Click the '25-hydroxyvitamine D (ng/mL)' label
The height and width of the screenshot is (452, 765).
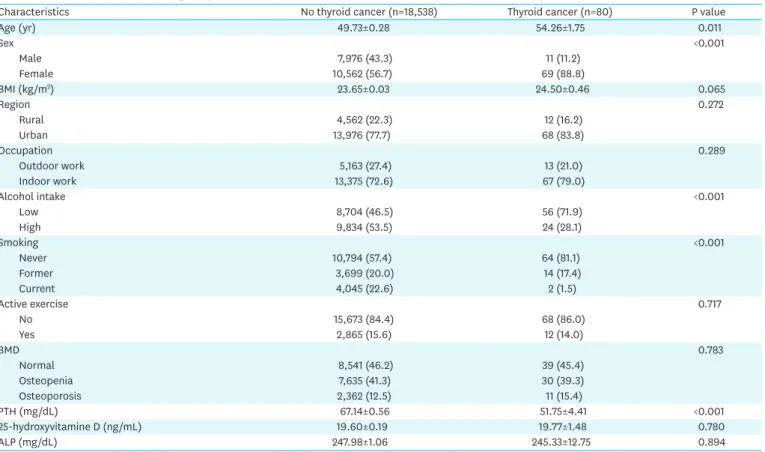tap(71, 427)
